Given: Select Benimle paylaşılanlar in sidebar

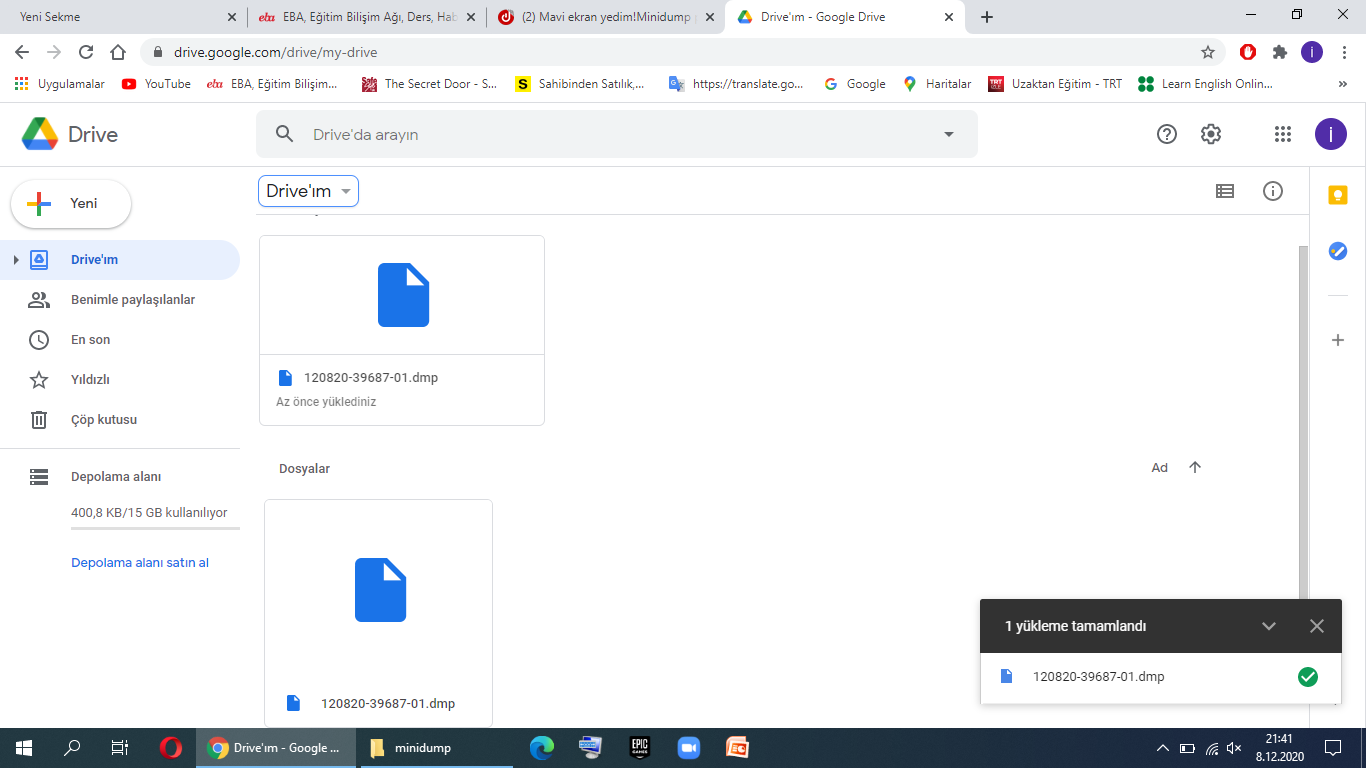Looking at the screenshot, I should (x=120, y=300).
